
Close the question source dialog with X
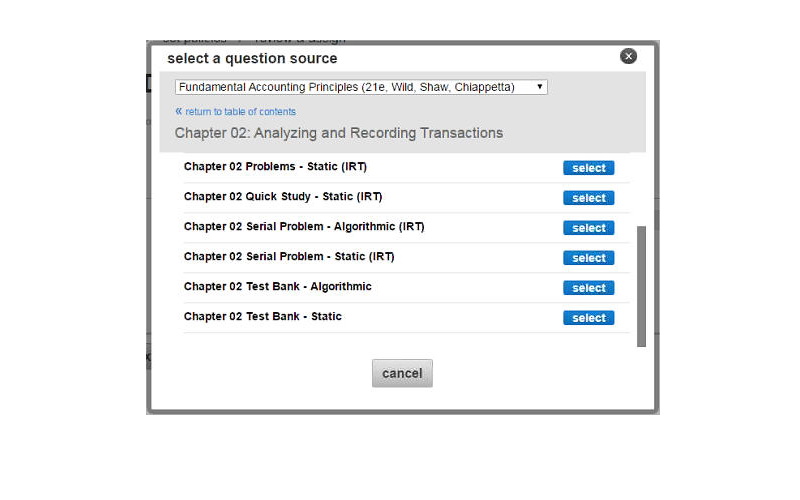click(628, 56)
